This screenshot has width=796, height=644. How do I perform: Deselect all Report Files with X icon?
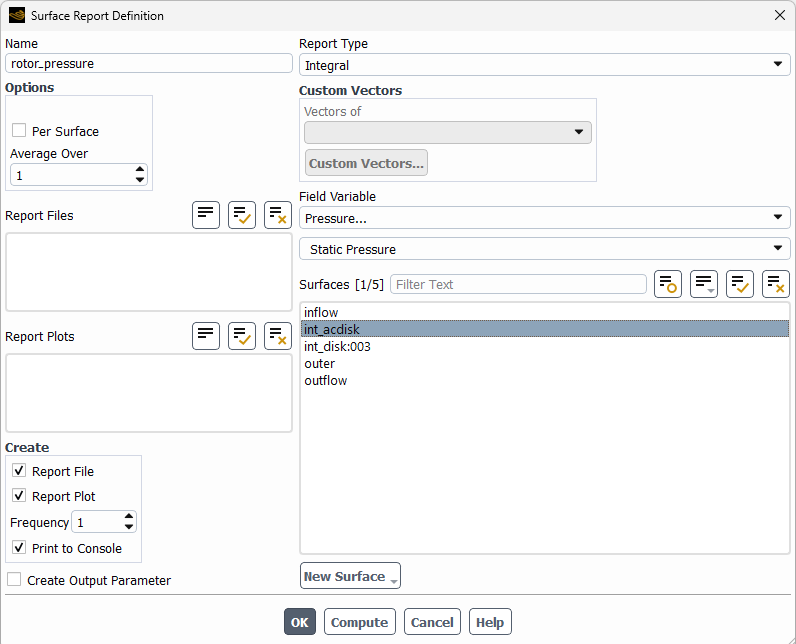(278, 215)
